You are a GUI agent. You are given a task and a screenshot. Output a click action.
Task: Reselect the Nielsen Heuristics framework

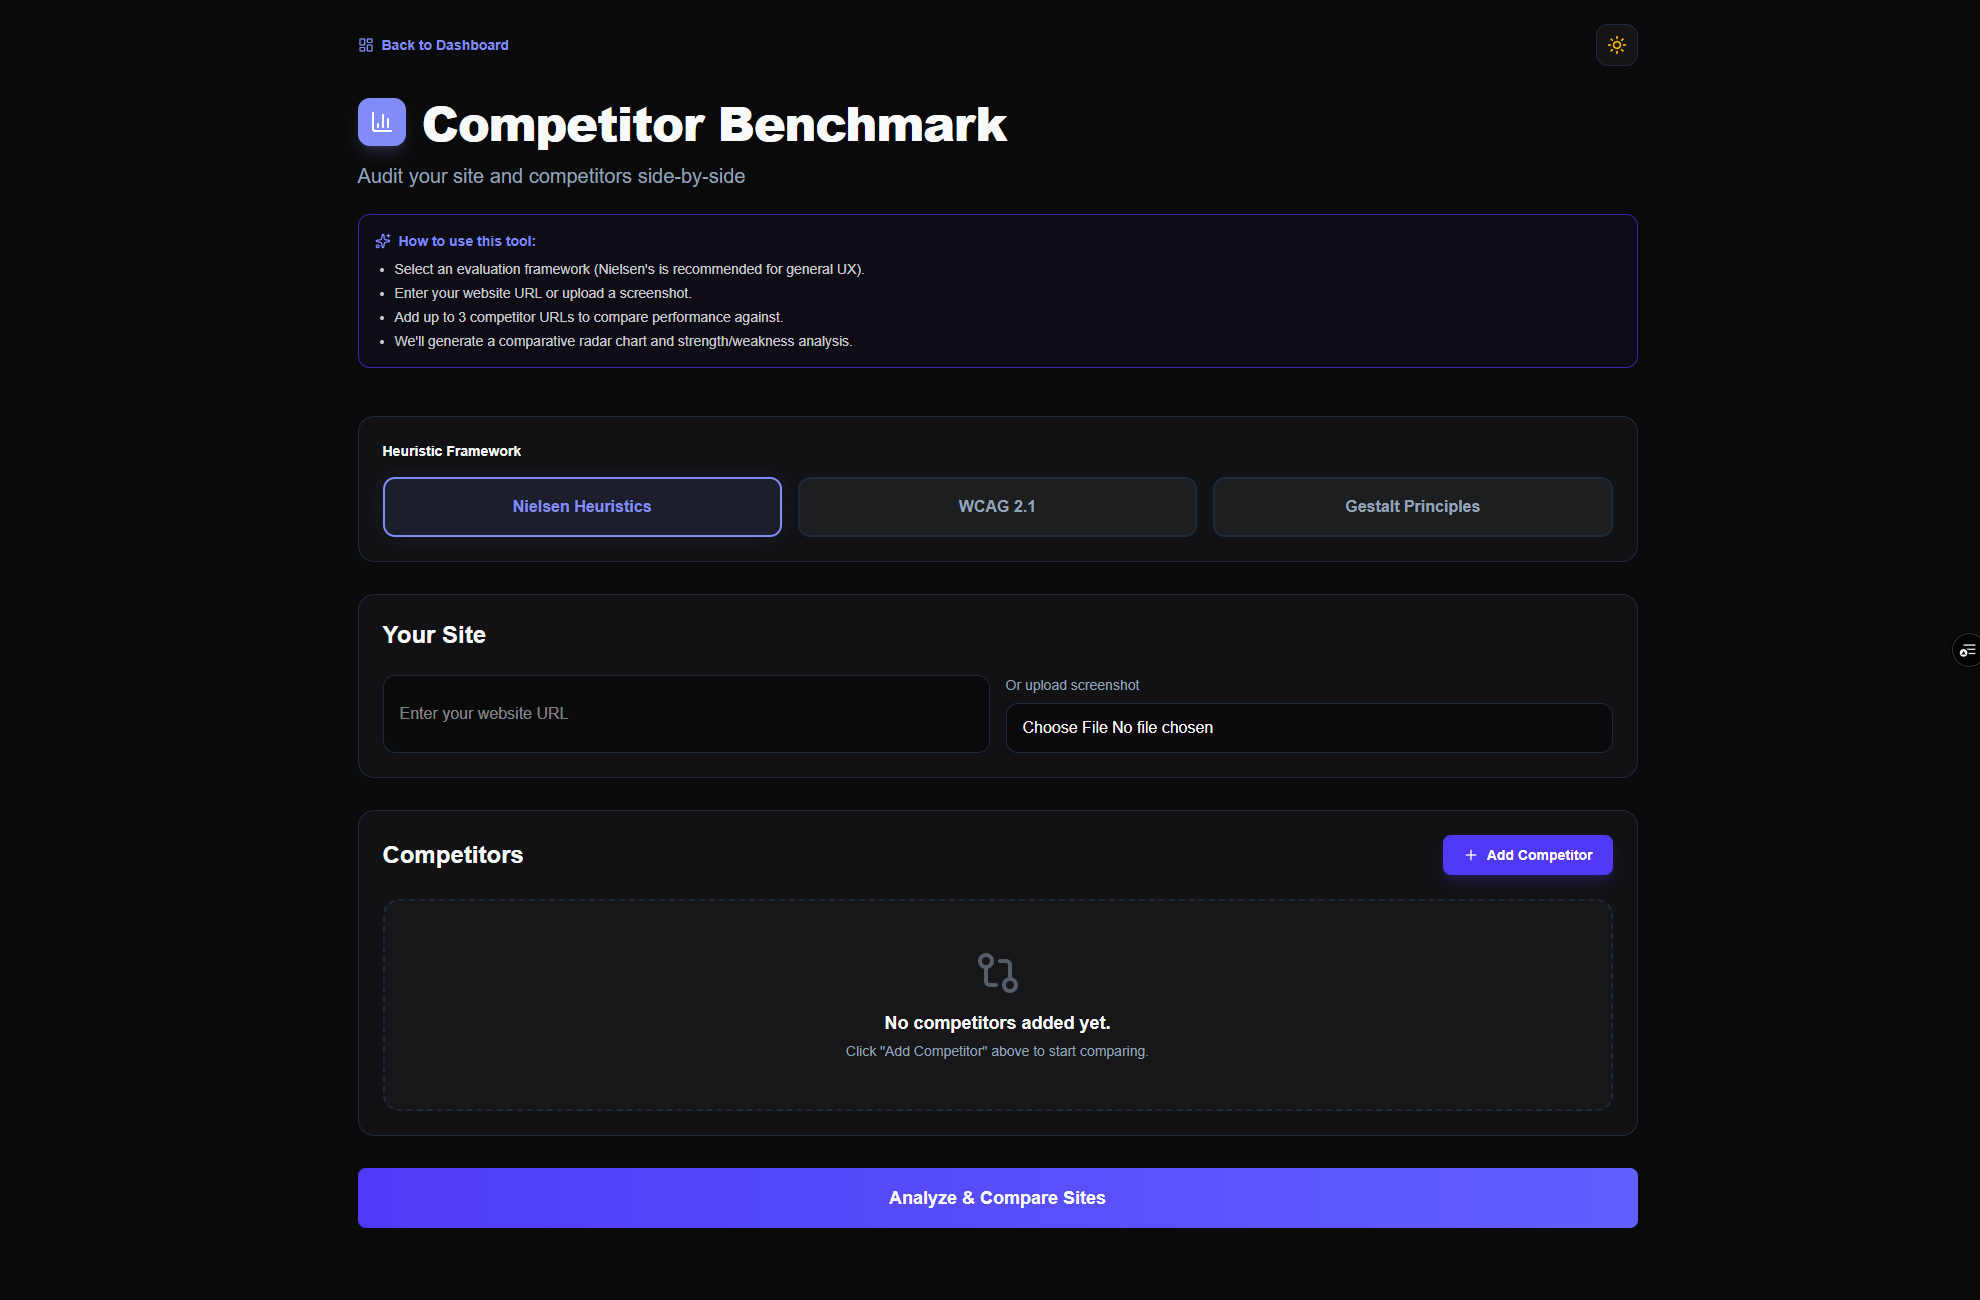point(582,506)
